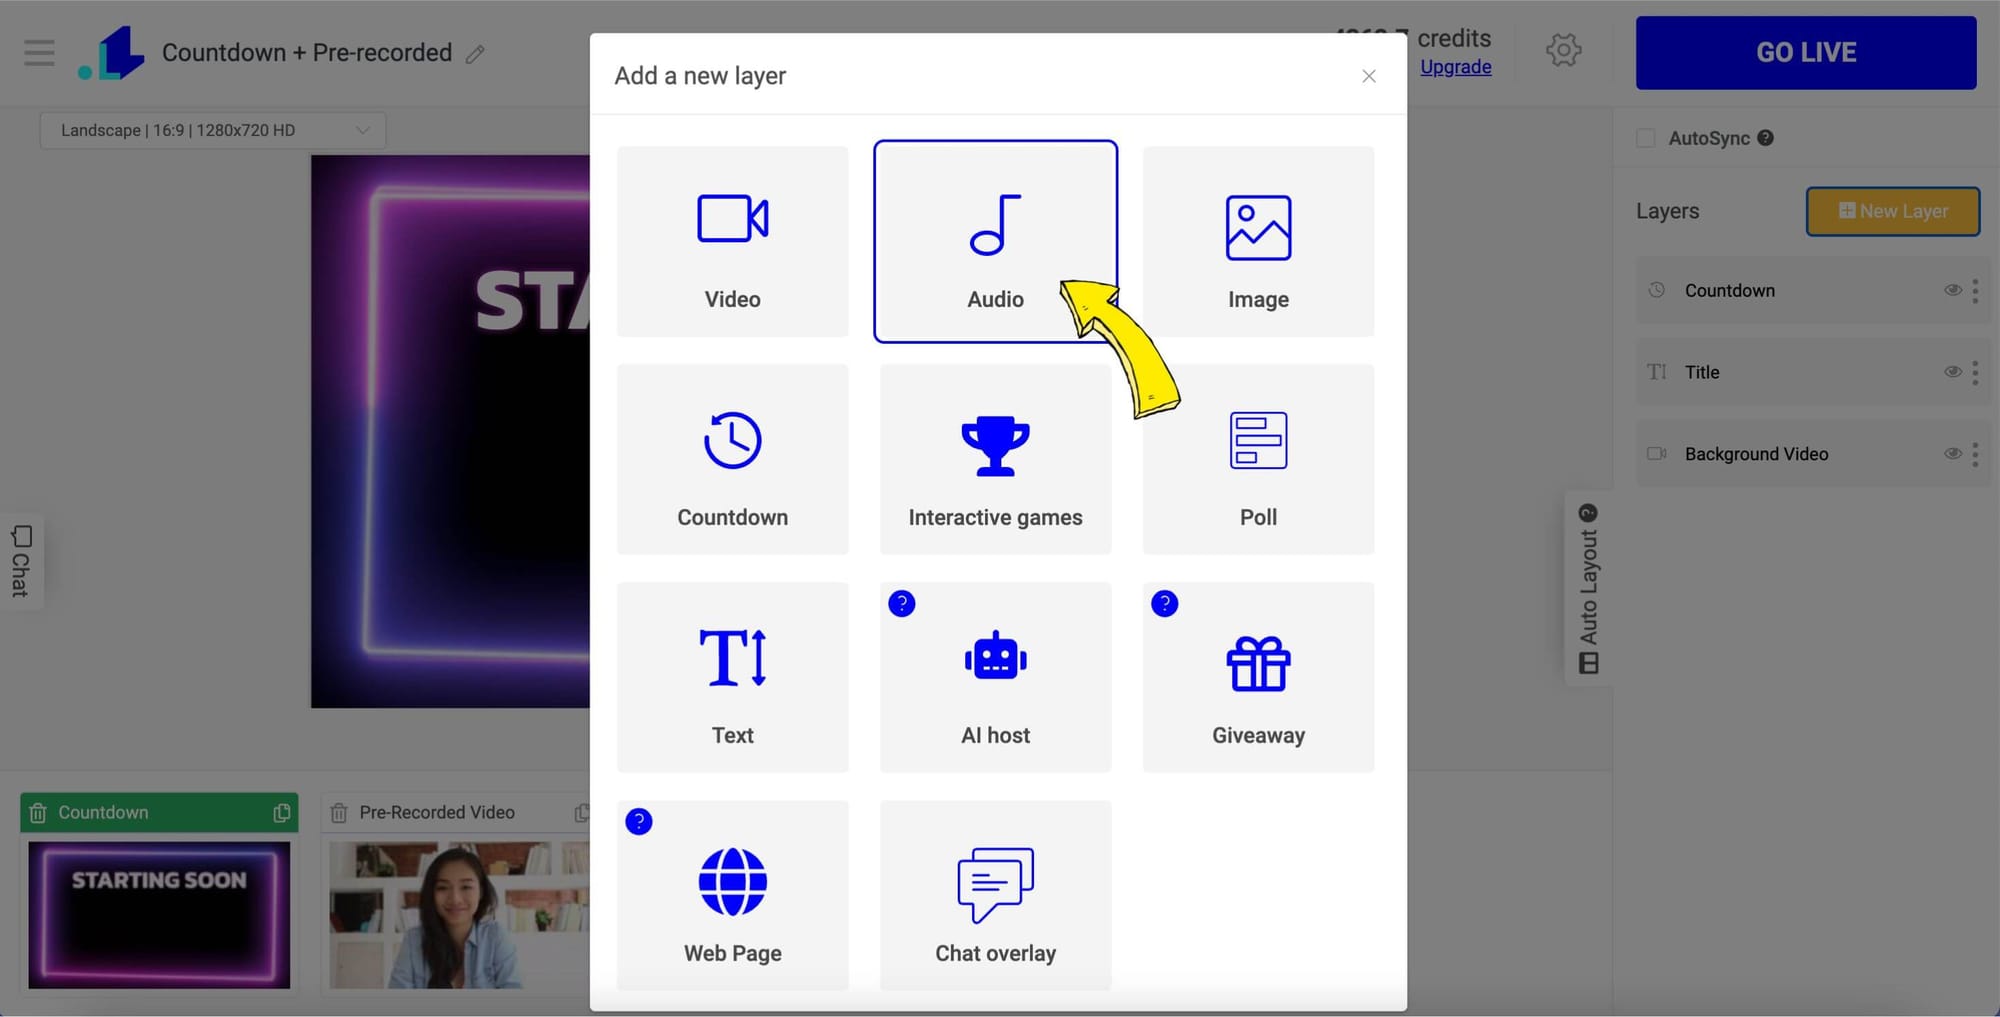Open Title layer three-dot options
This screenshot has width=2000, height=1017.
click(x=1975, y=372)
